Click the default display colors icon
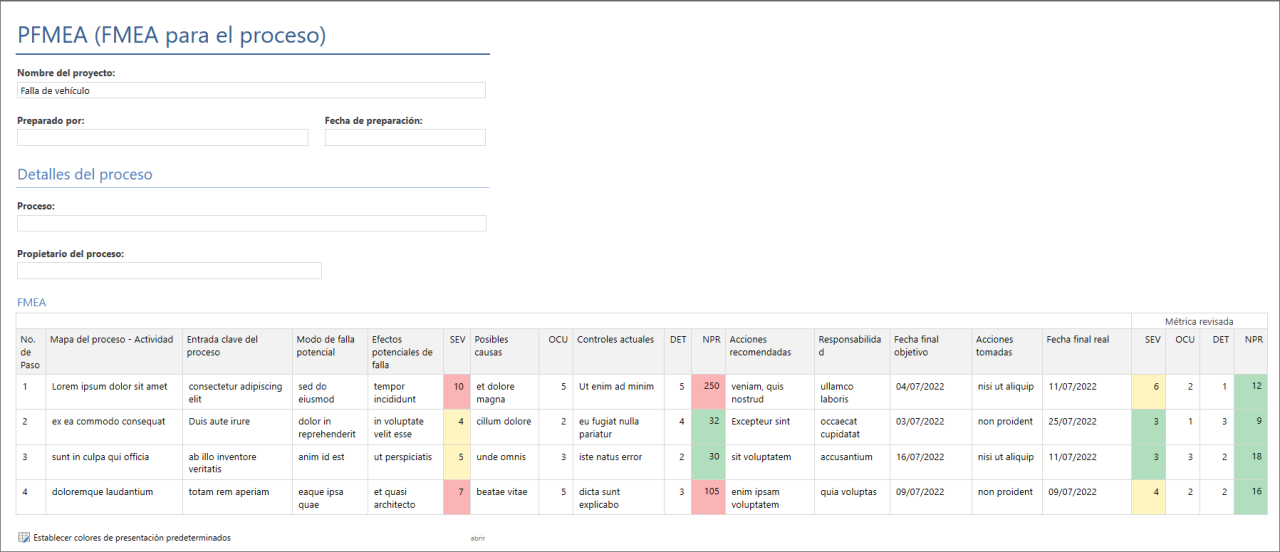 click(x=24, y=538)
